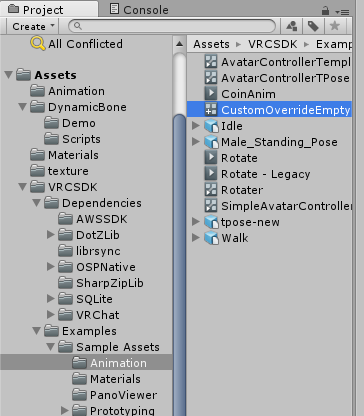Select Animation folder under Sample Assets
The image size is (364, 416).
coord(86,363)
